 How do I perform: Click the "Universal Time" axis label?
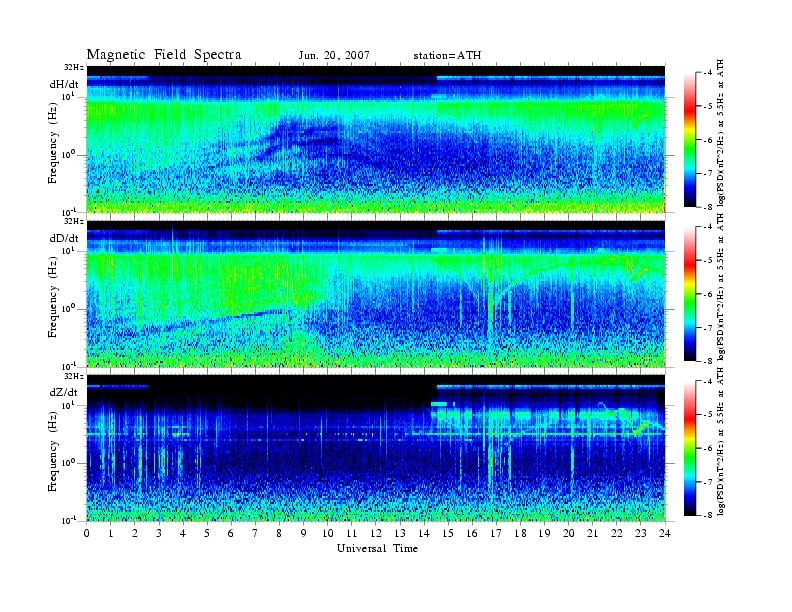point(377,548)
